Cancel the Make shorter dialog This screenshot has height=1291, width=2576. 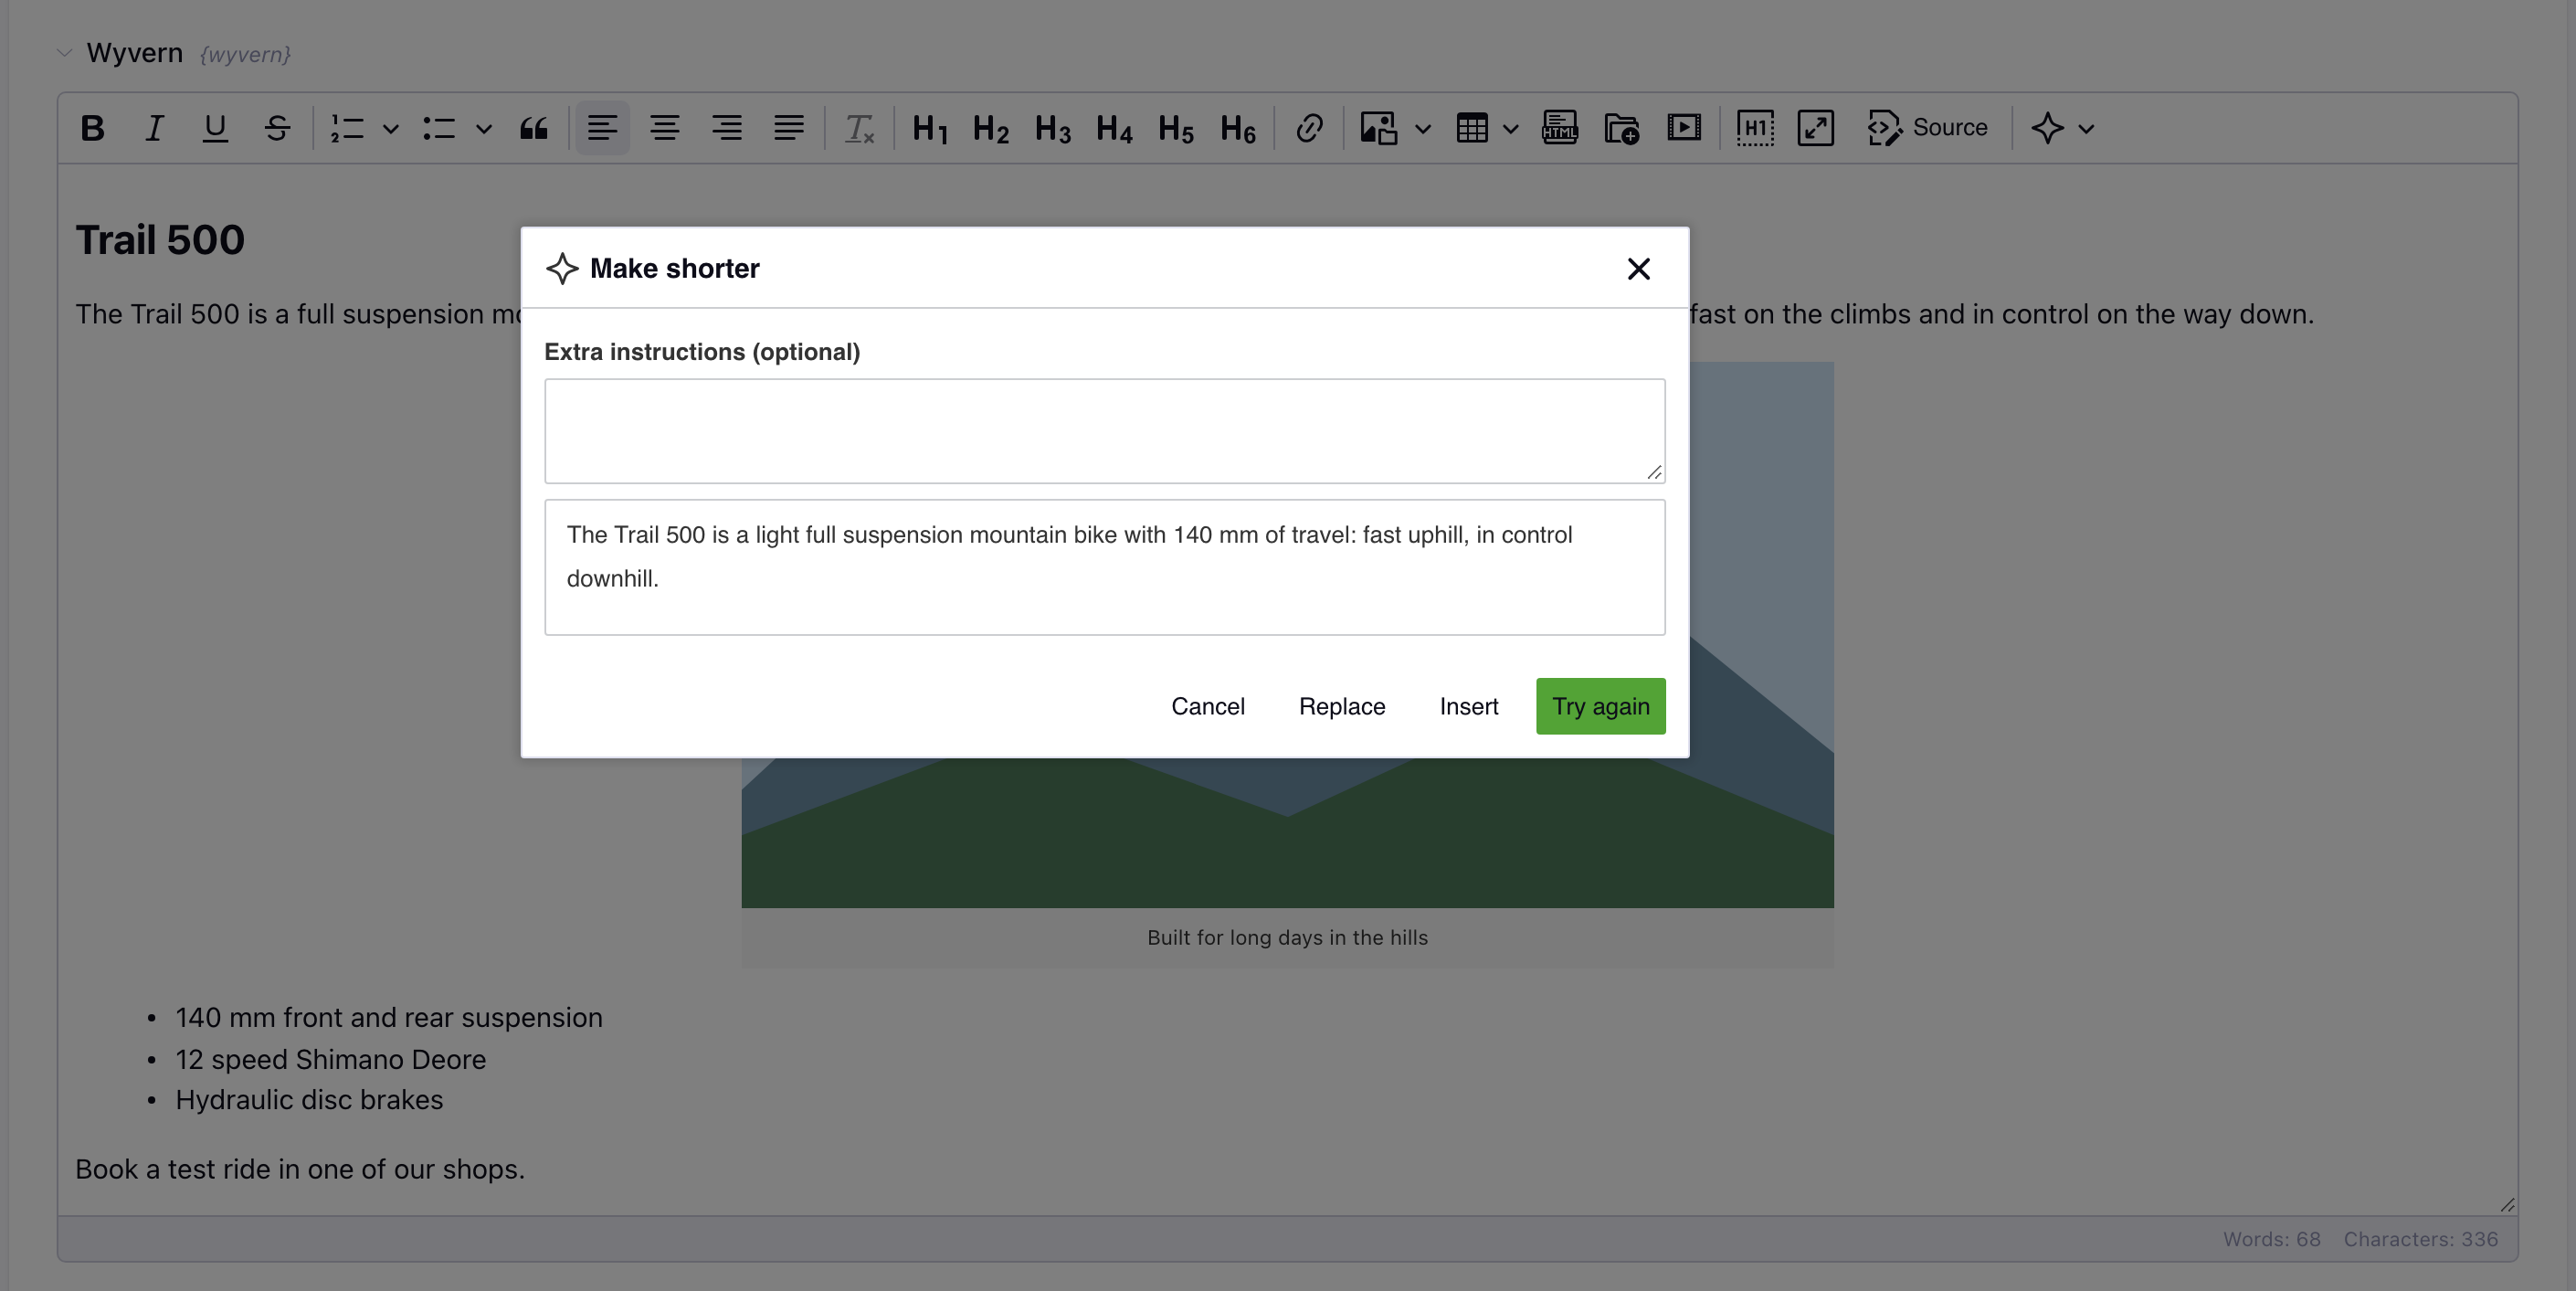[1207, 706]
